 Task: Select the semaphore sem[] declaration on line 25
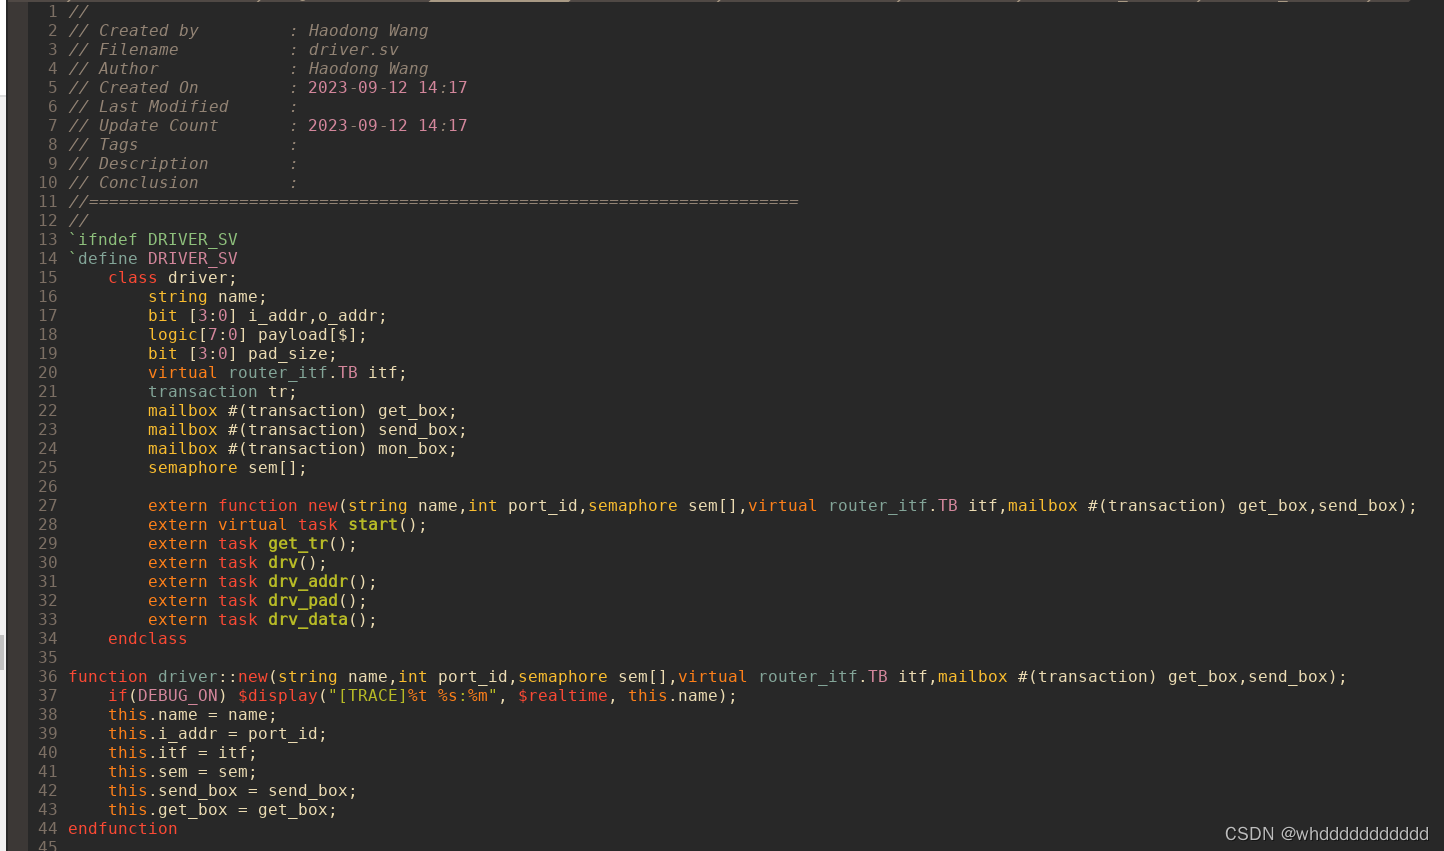coord(227,467)
